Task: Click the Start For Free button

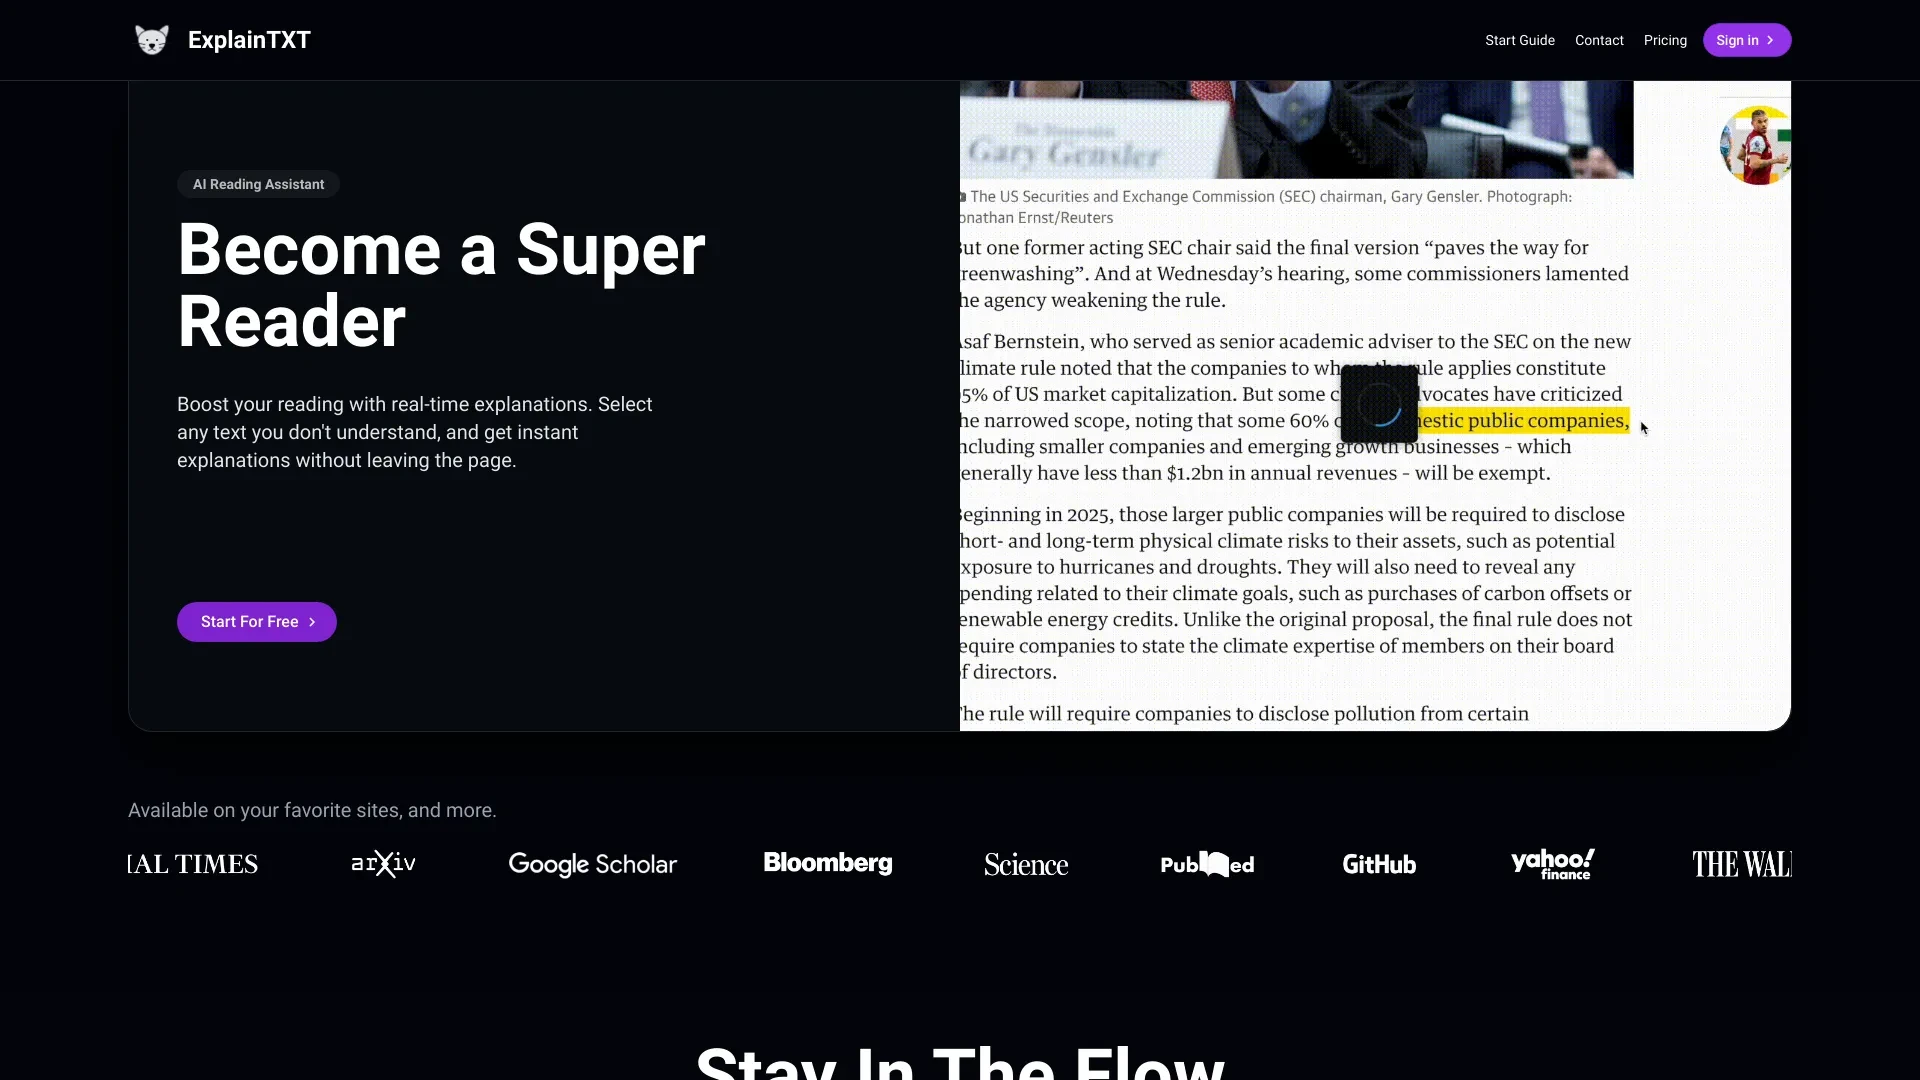Action: click(x=257, y=621)
